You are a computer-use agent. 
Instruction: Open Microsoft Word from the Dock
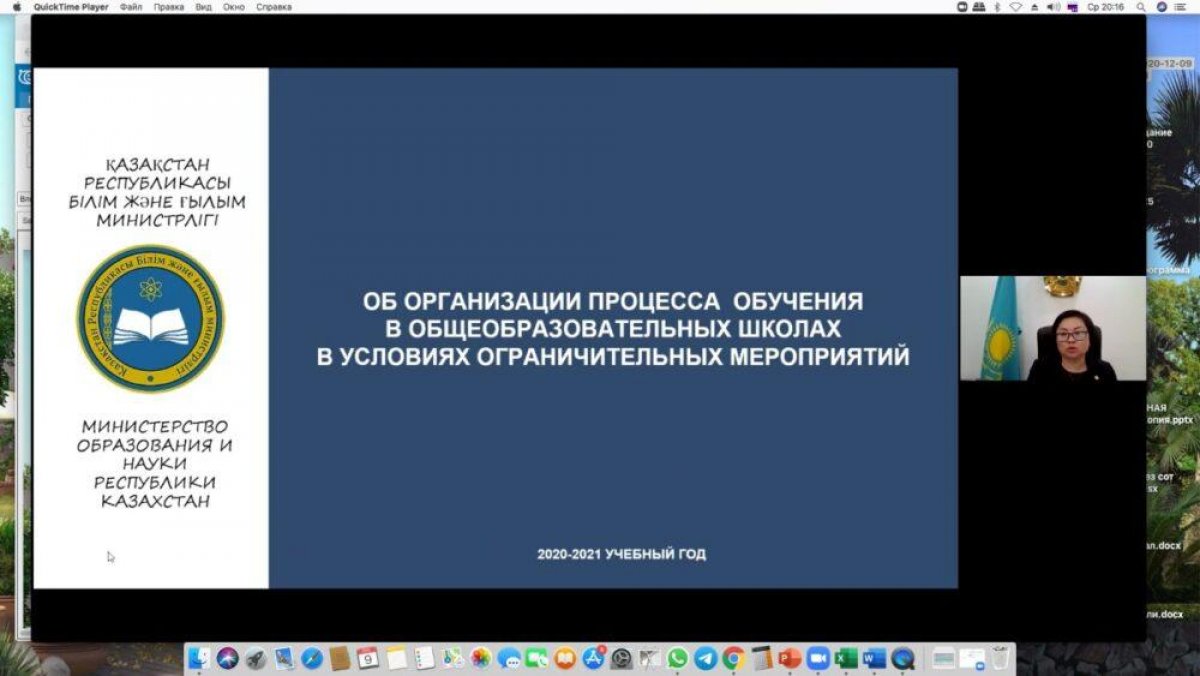873,661
